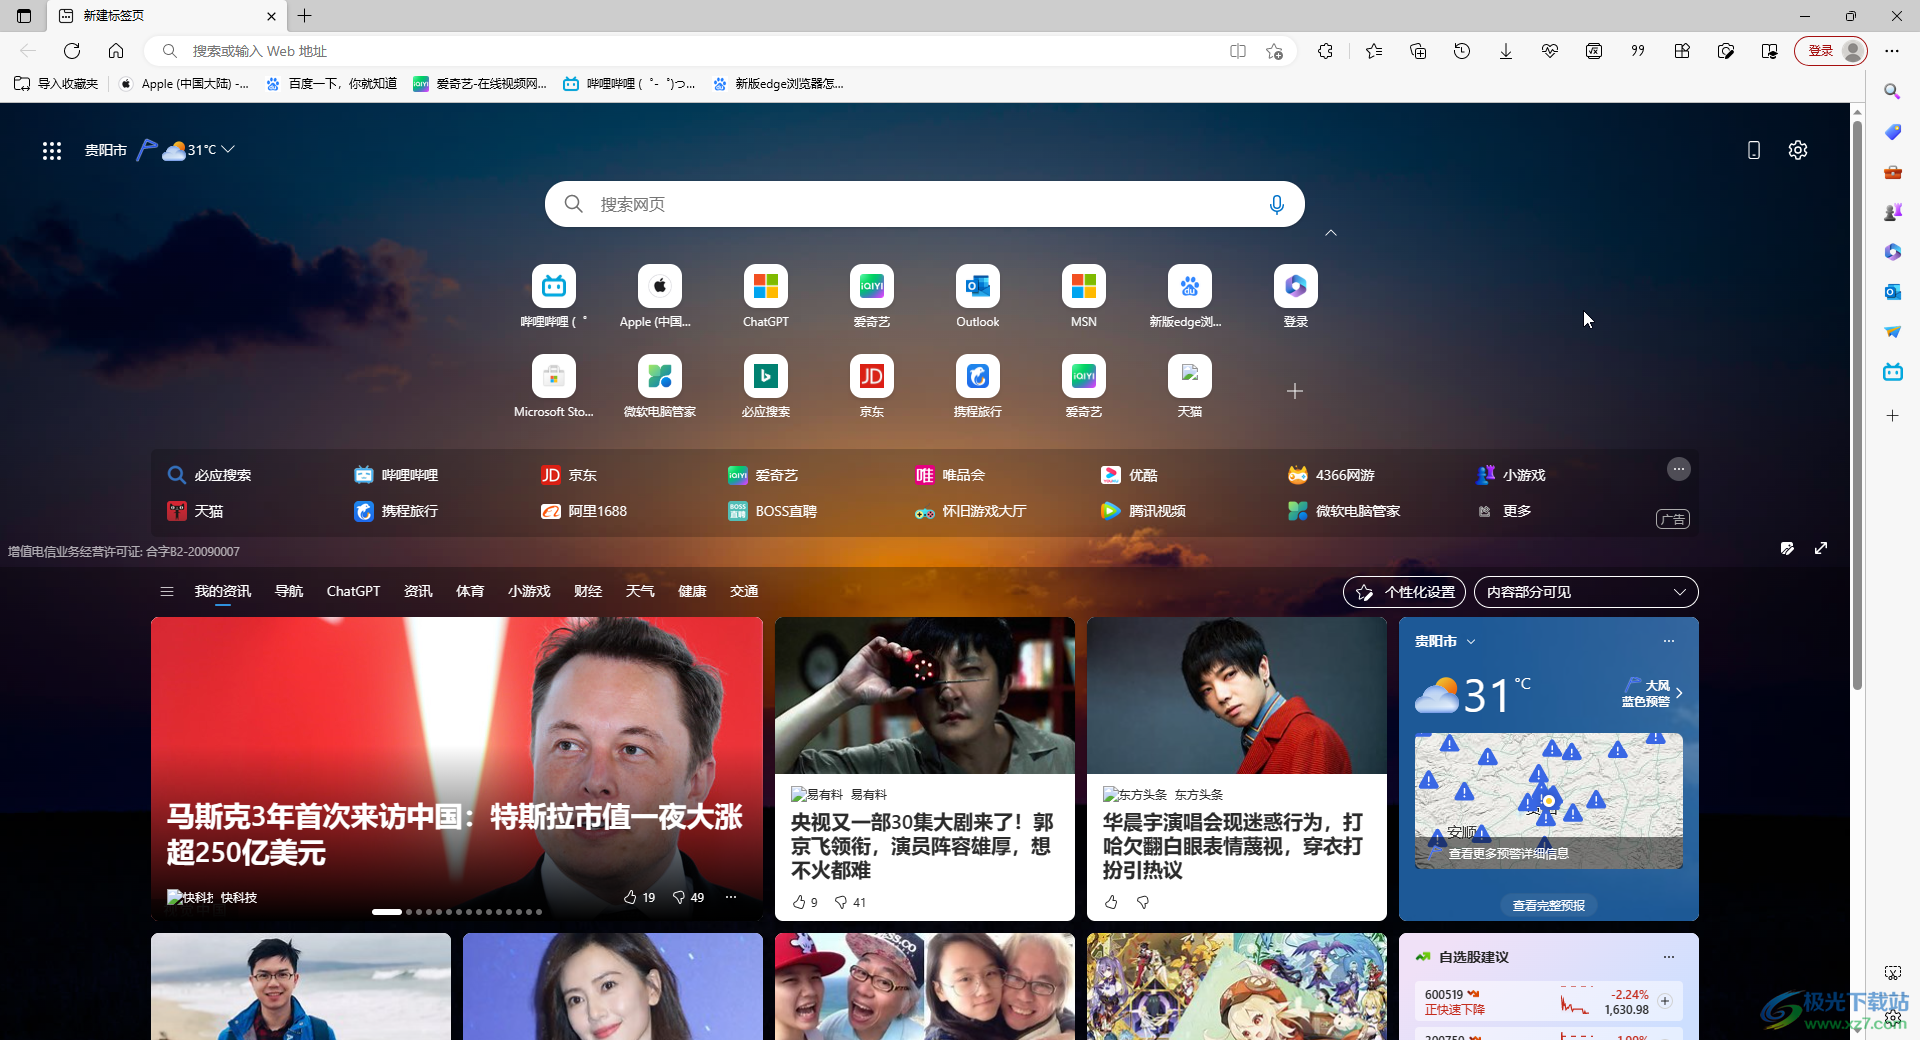Click the 搜索网页 web search box
Image resolution: width=1920 pixels, height=1040 pixels.
(x=925, y=204)
